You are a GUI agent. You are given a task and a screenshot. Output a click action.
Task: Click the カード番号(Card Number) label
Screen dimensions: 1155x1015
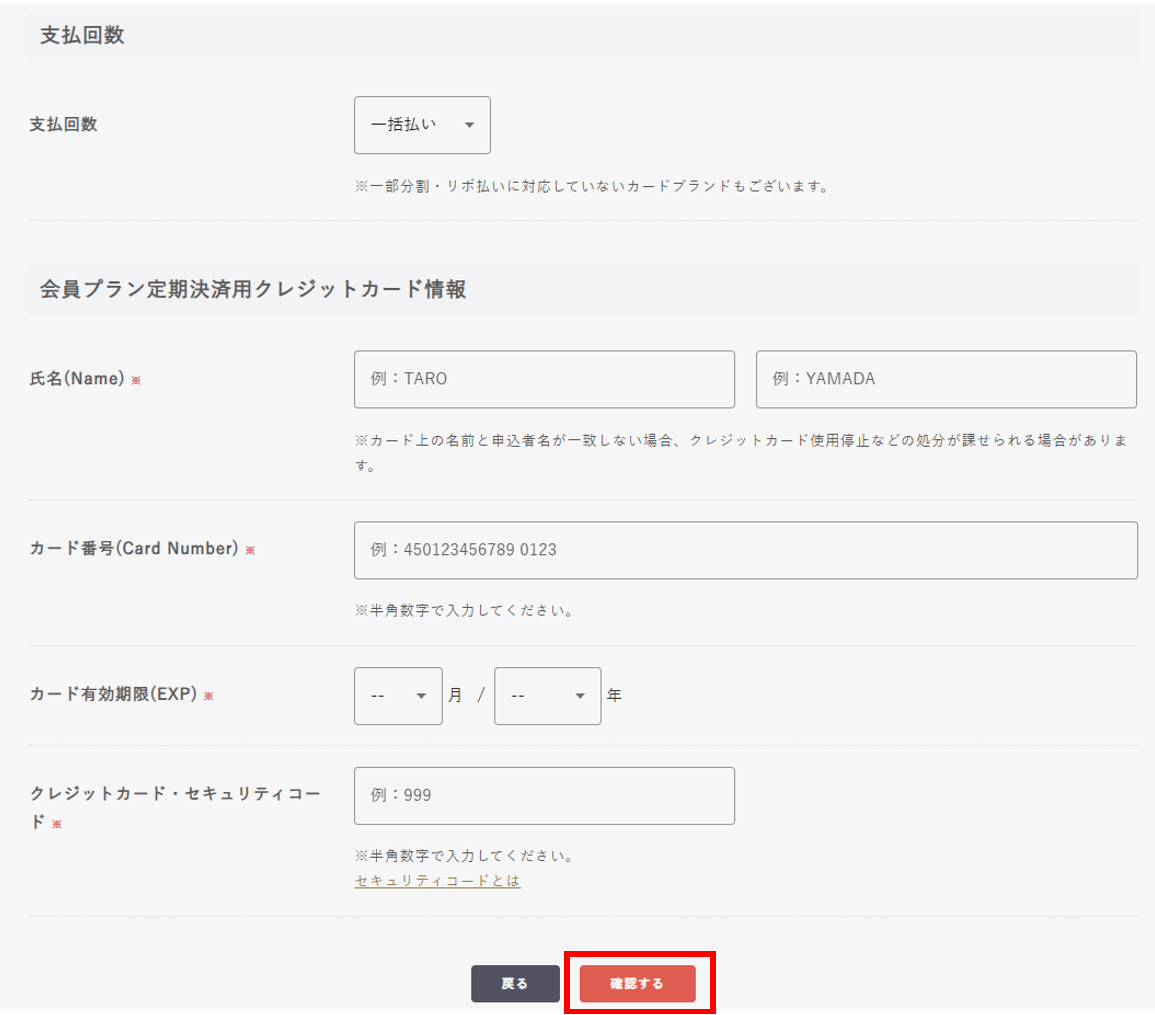tap(134, 549)
